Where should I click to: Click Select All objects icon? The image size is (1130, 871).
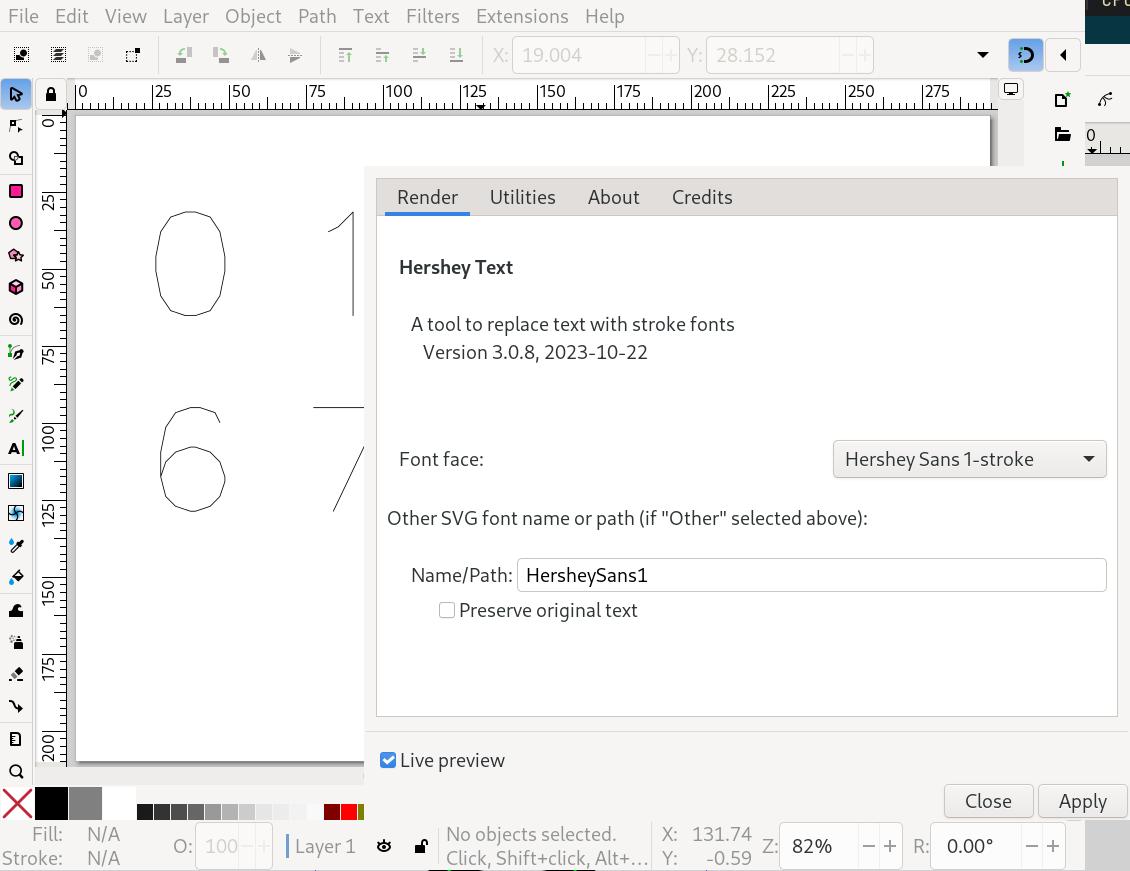tap(22, 55)
